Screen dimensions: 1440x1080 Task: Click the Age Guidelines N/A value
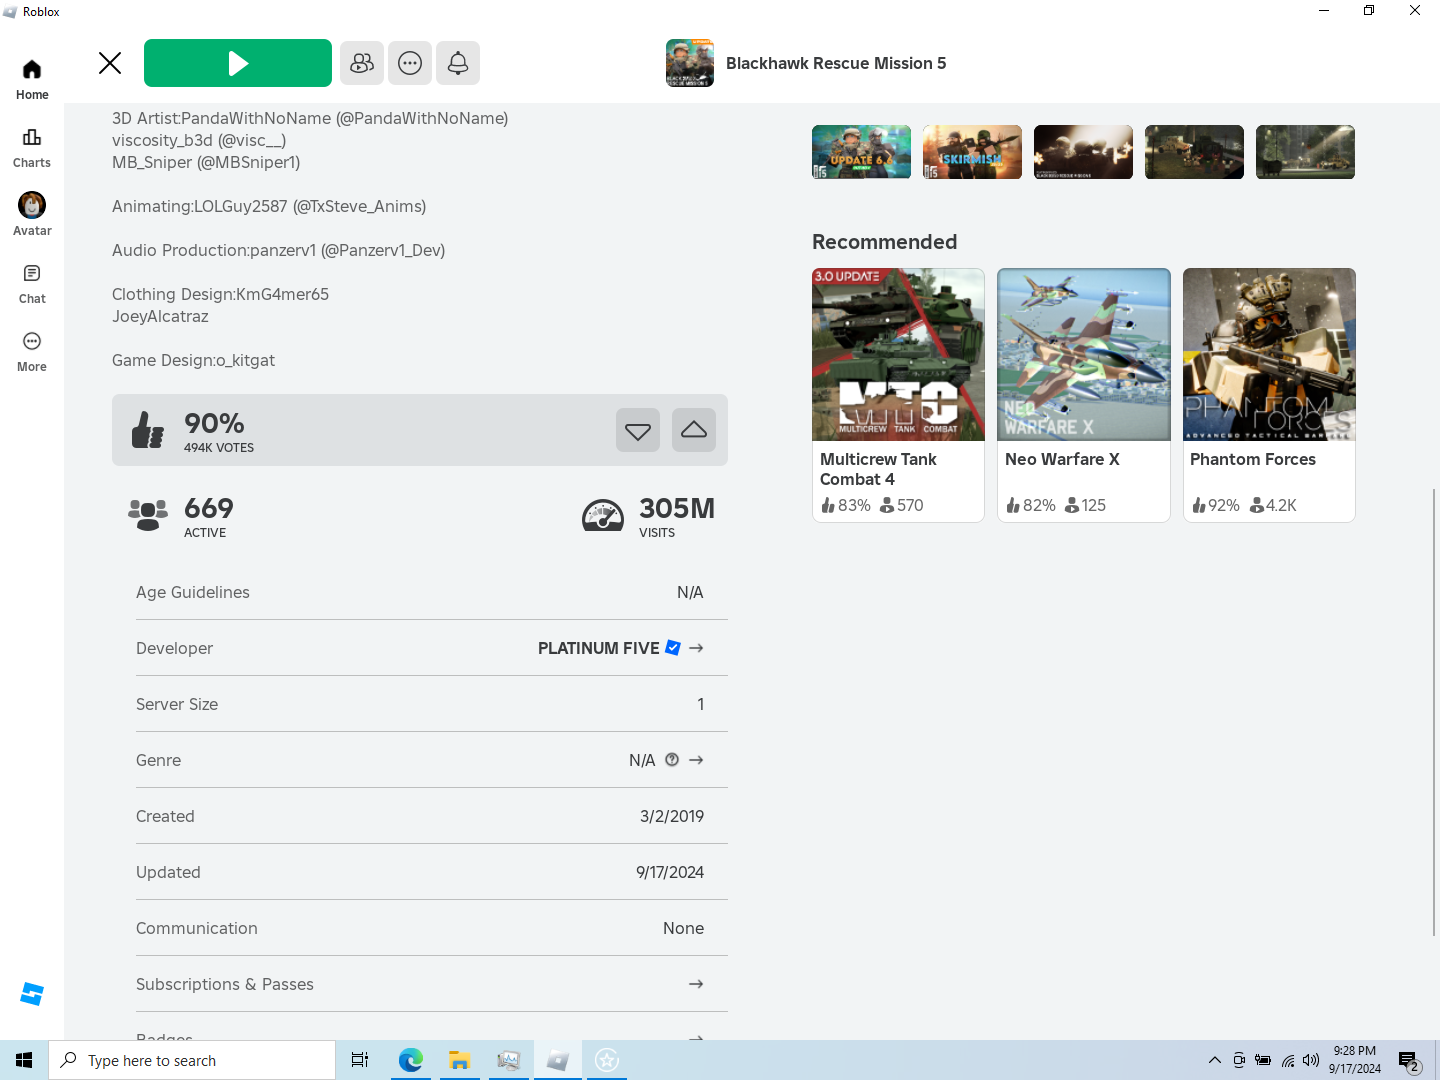point(690,592)
